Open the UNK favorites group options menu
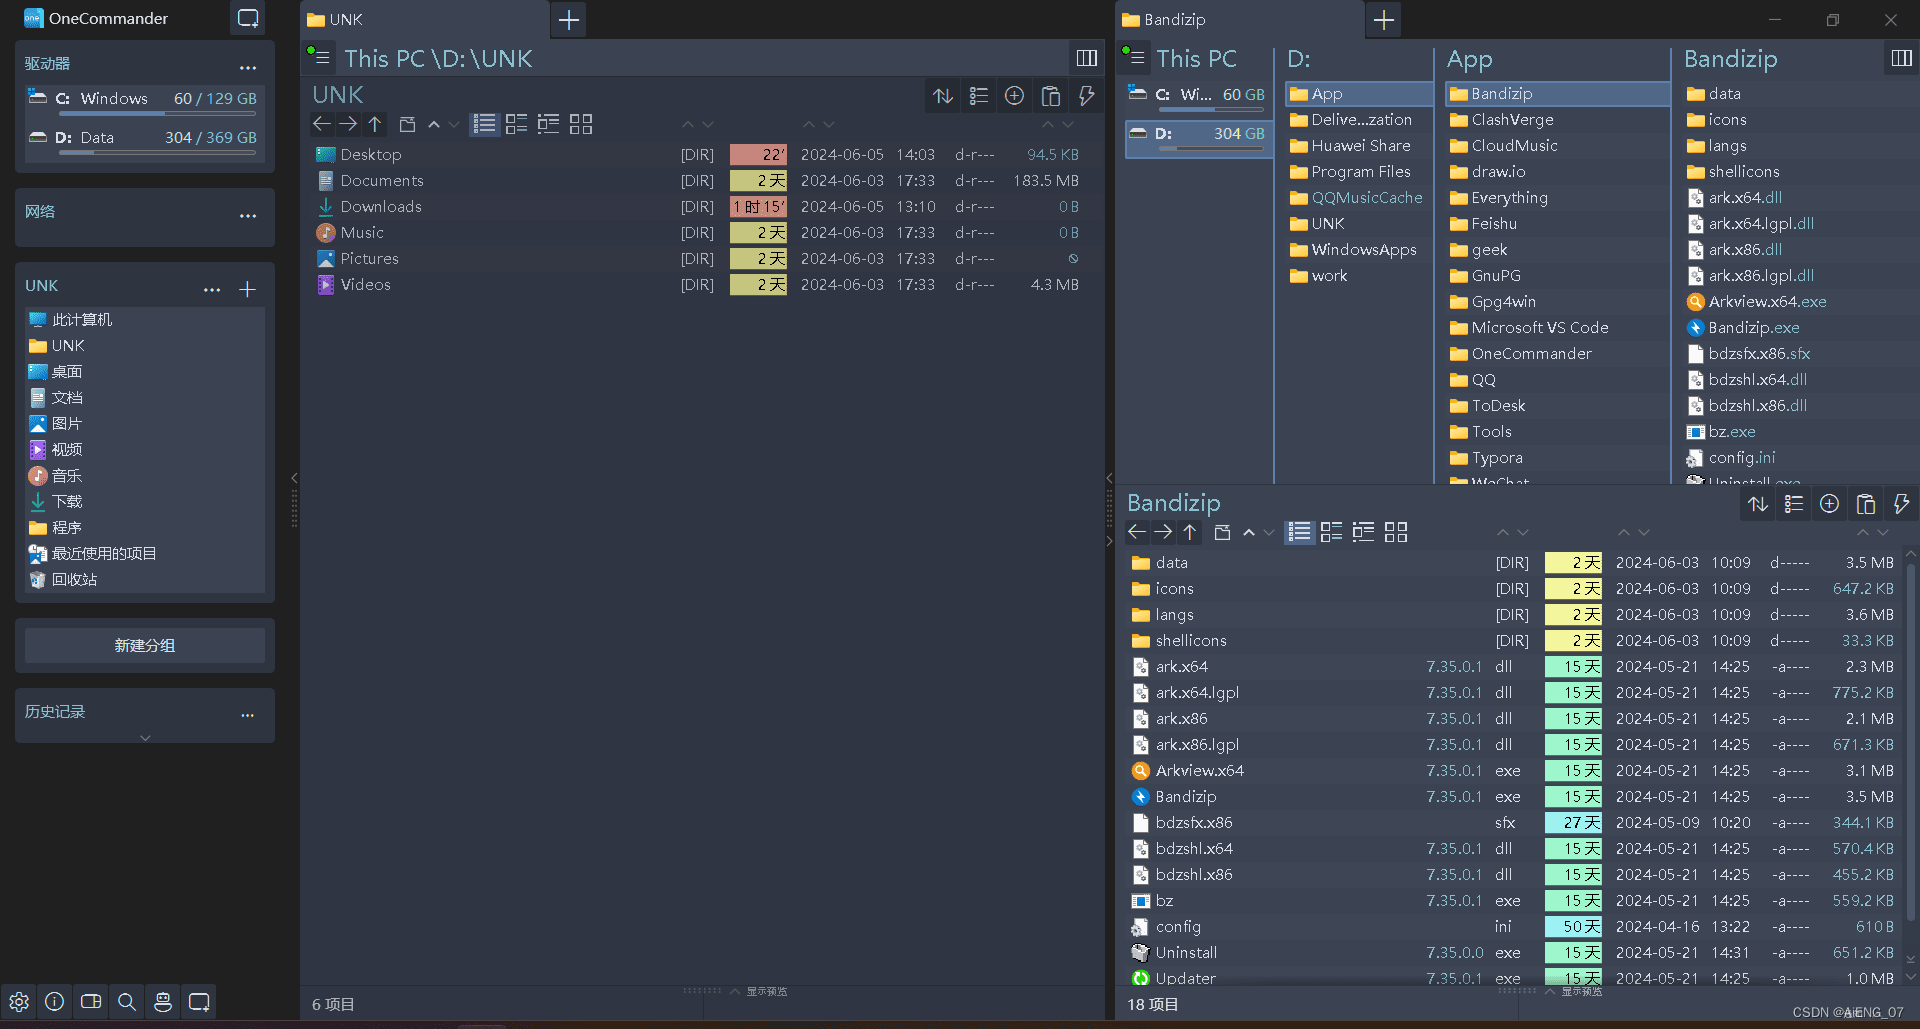This screenshot has width=1920, height=1029. (212, 290)
